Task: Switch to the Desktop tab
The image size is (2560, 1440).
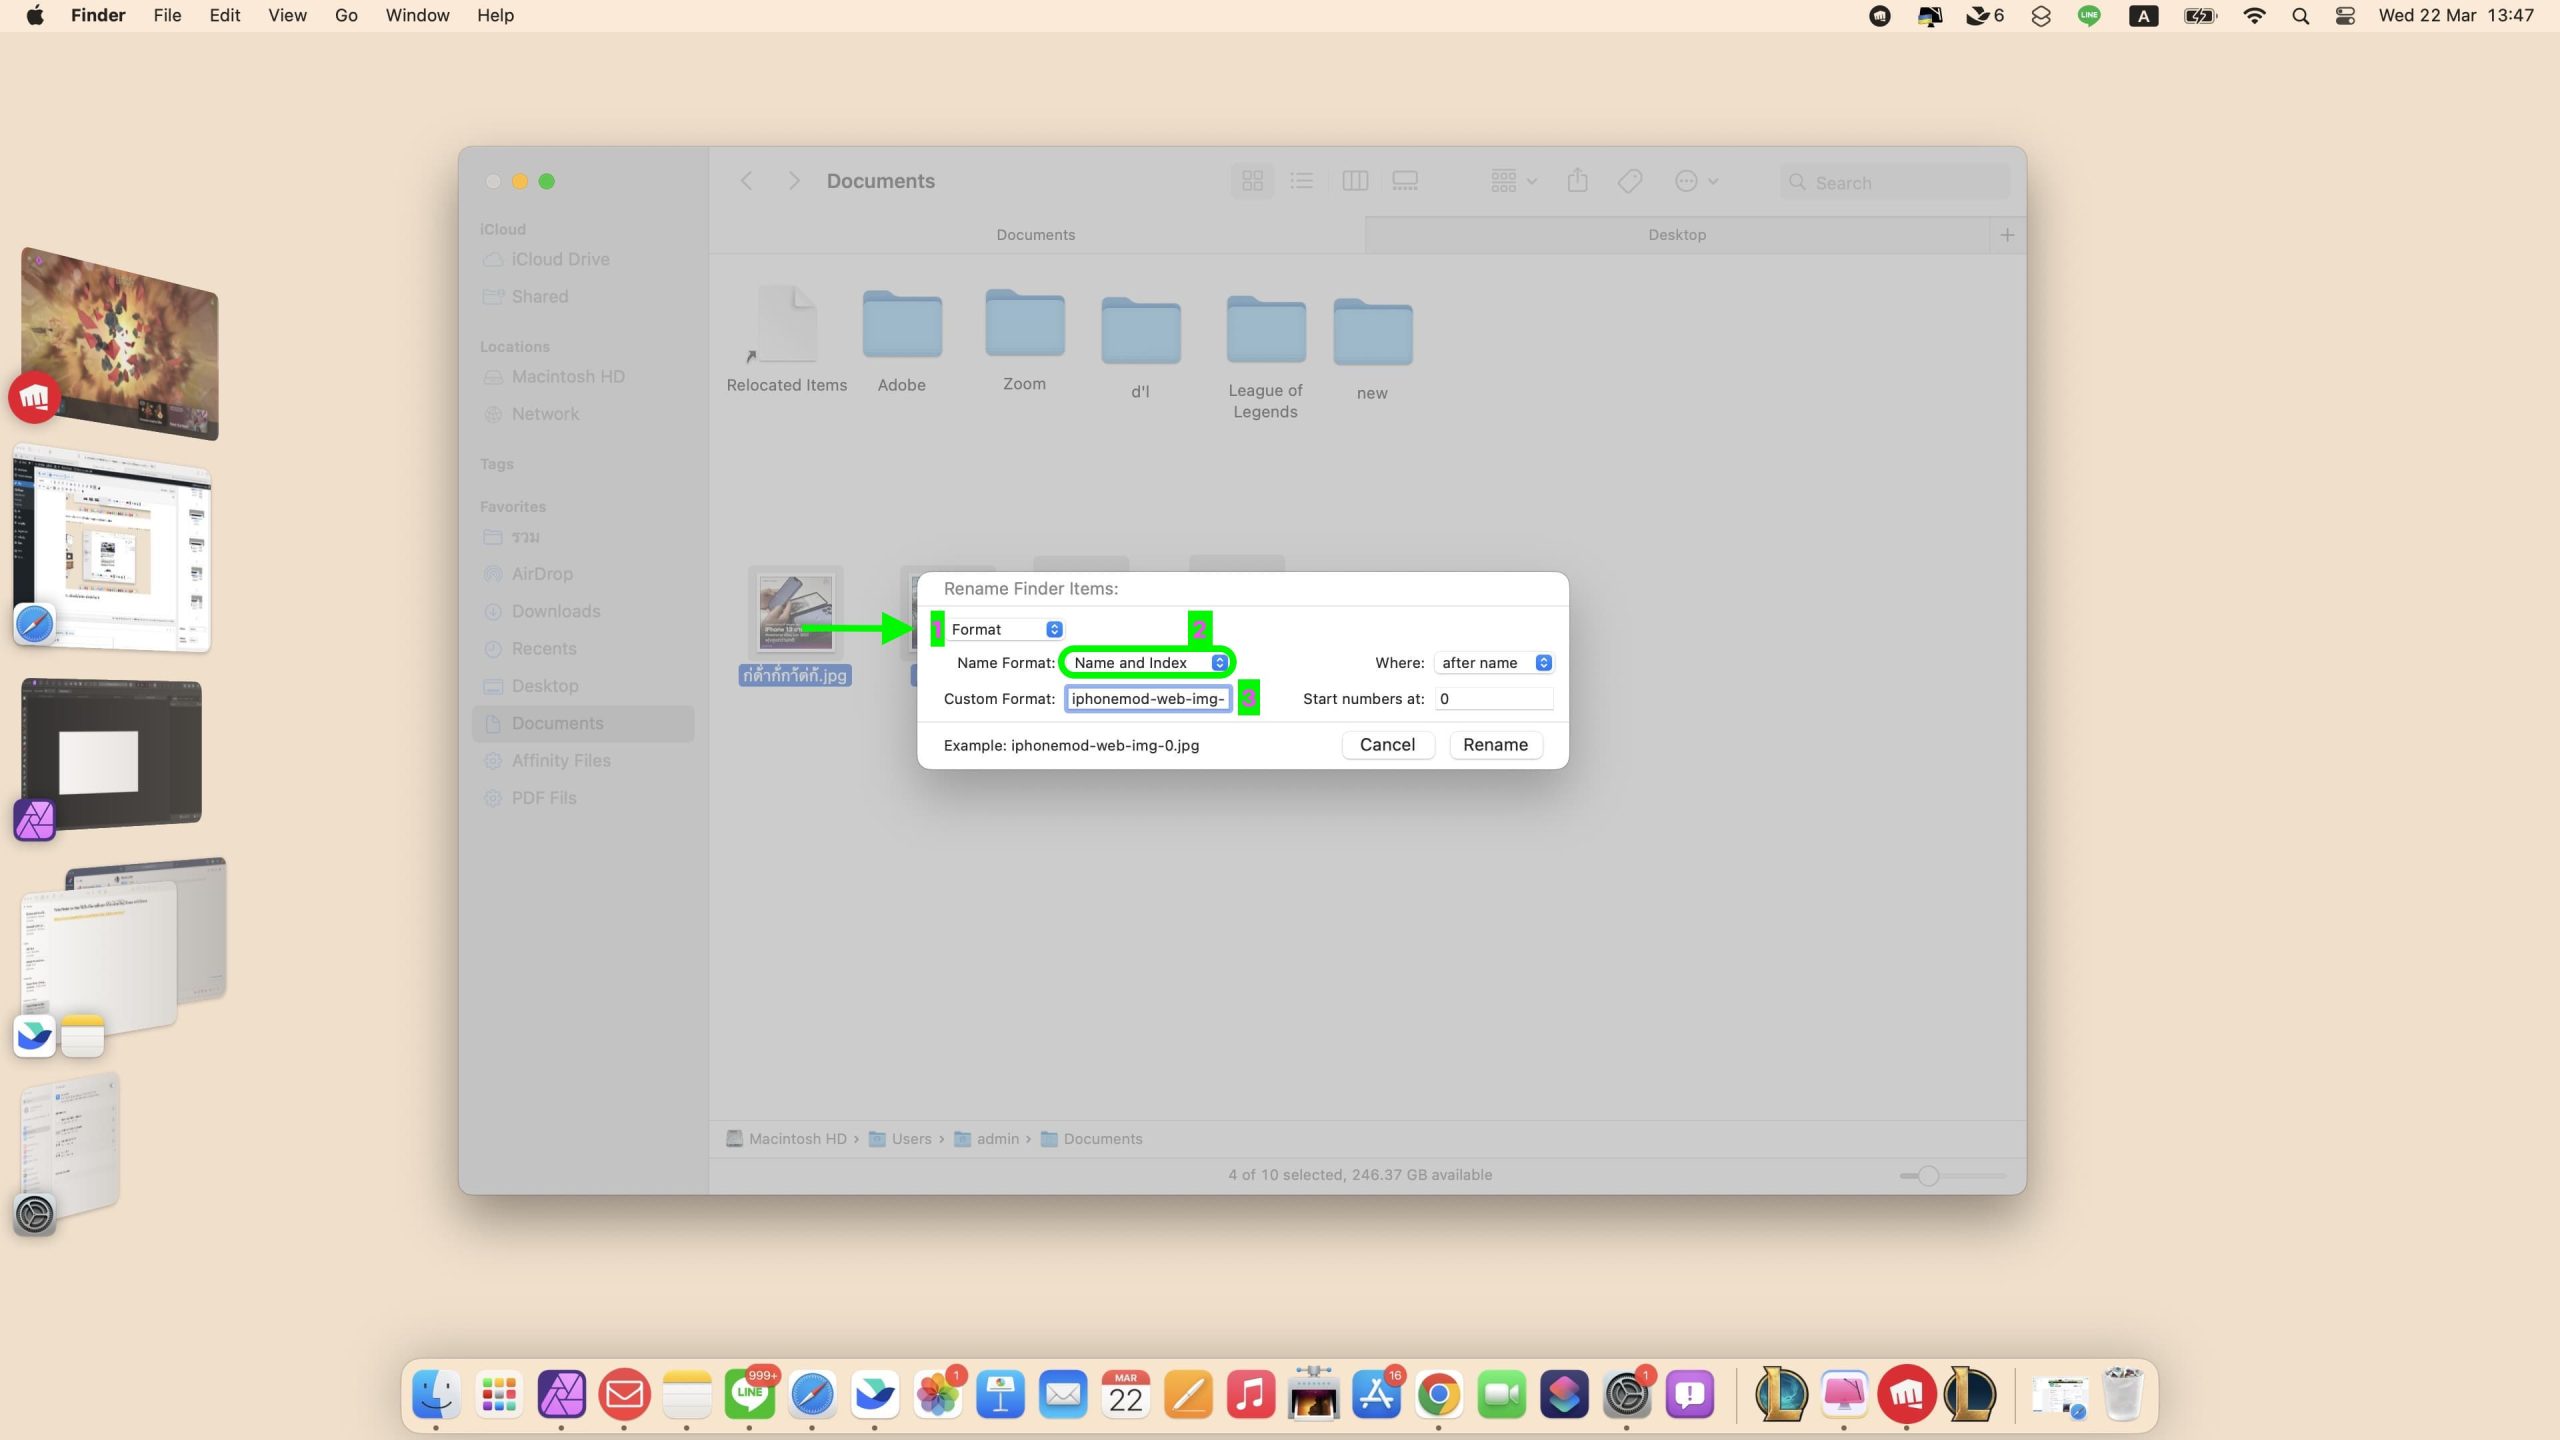Action: click(1677, 235)
